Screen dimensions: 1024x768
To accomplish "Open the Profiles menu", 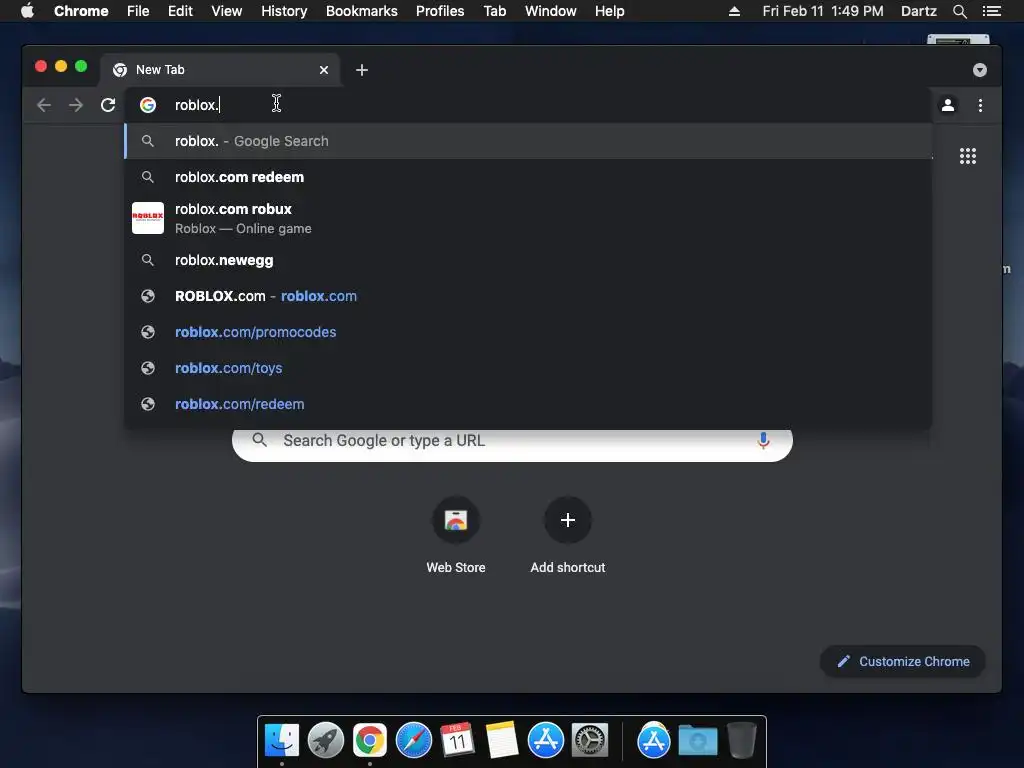I will coord(440,11).
